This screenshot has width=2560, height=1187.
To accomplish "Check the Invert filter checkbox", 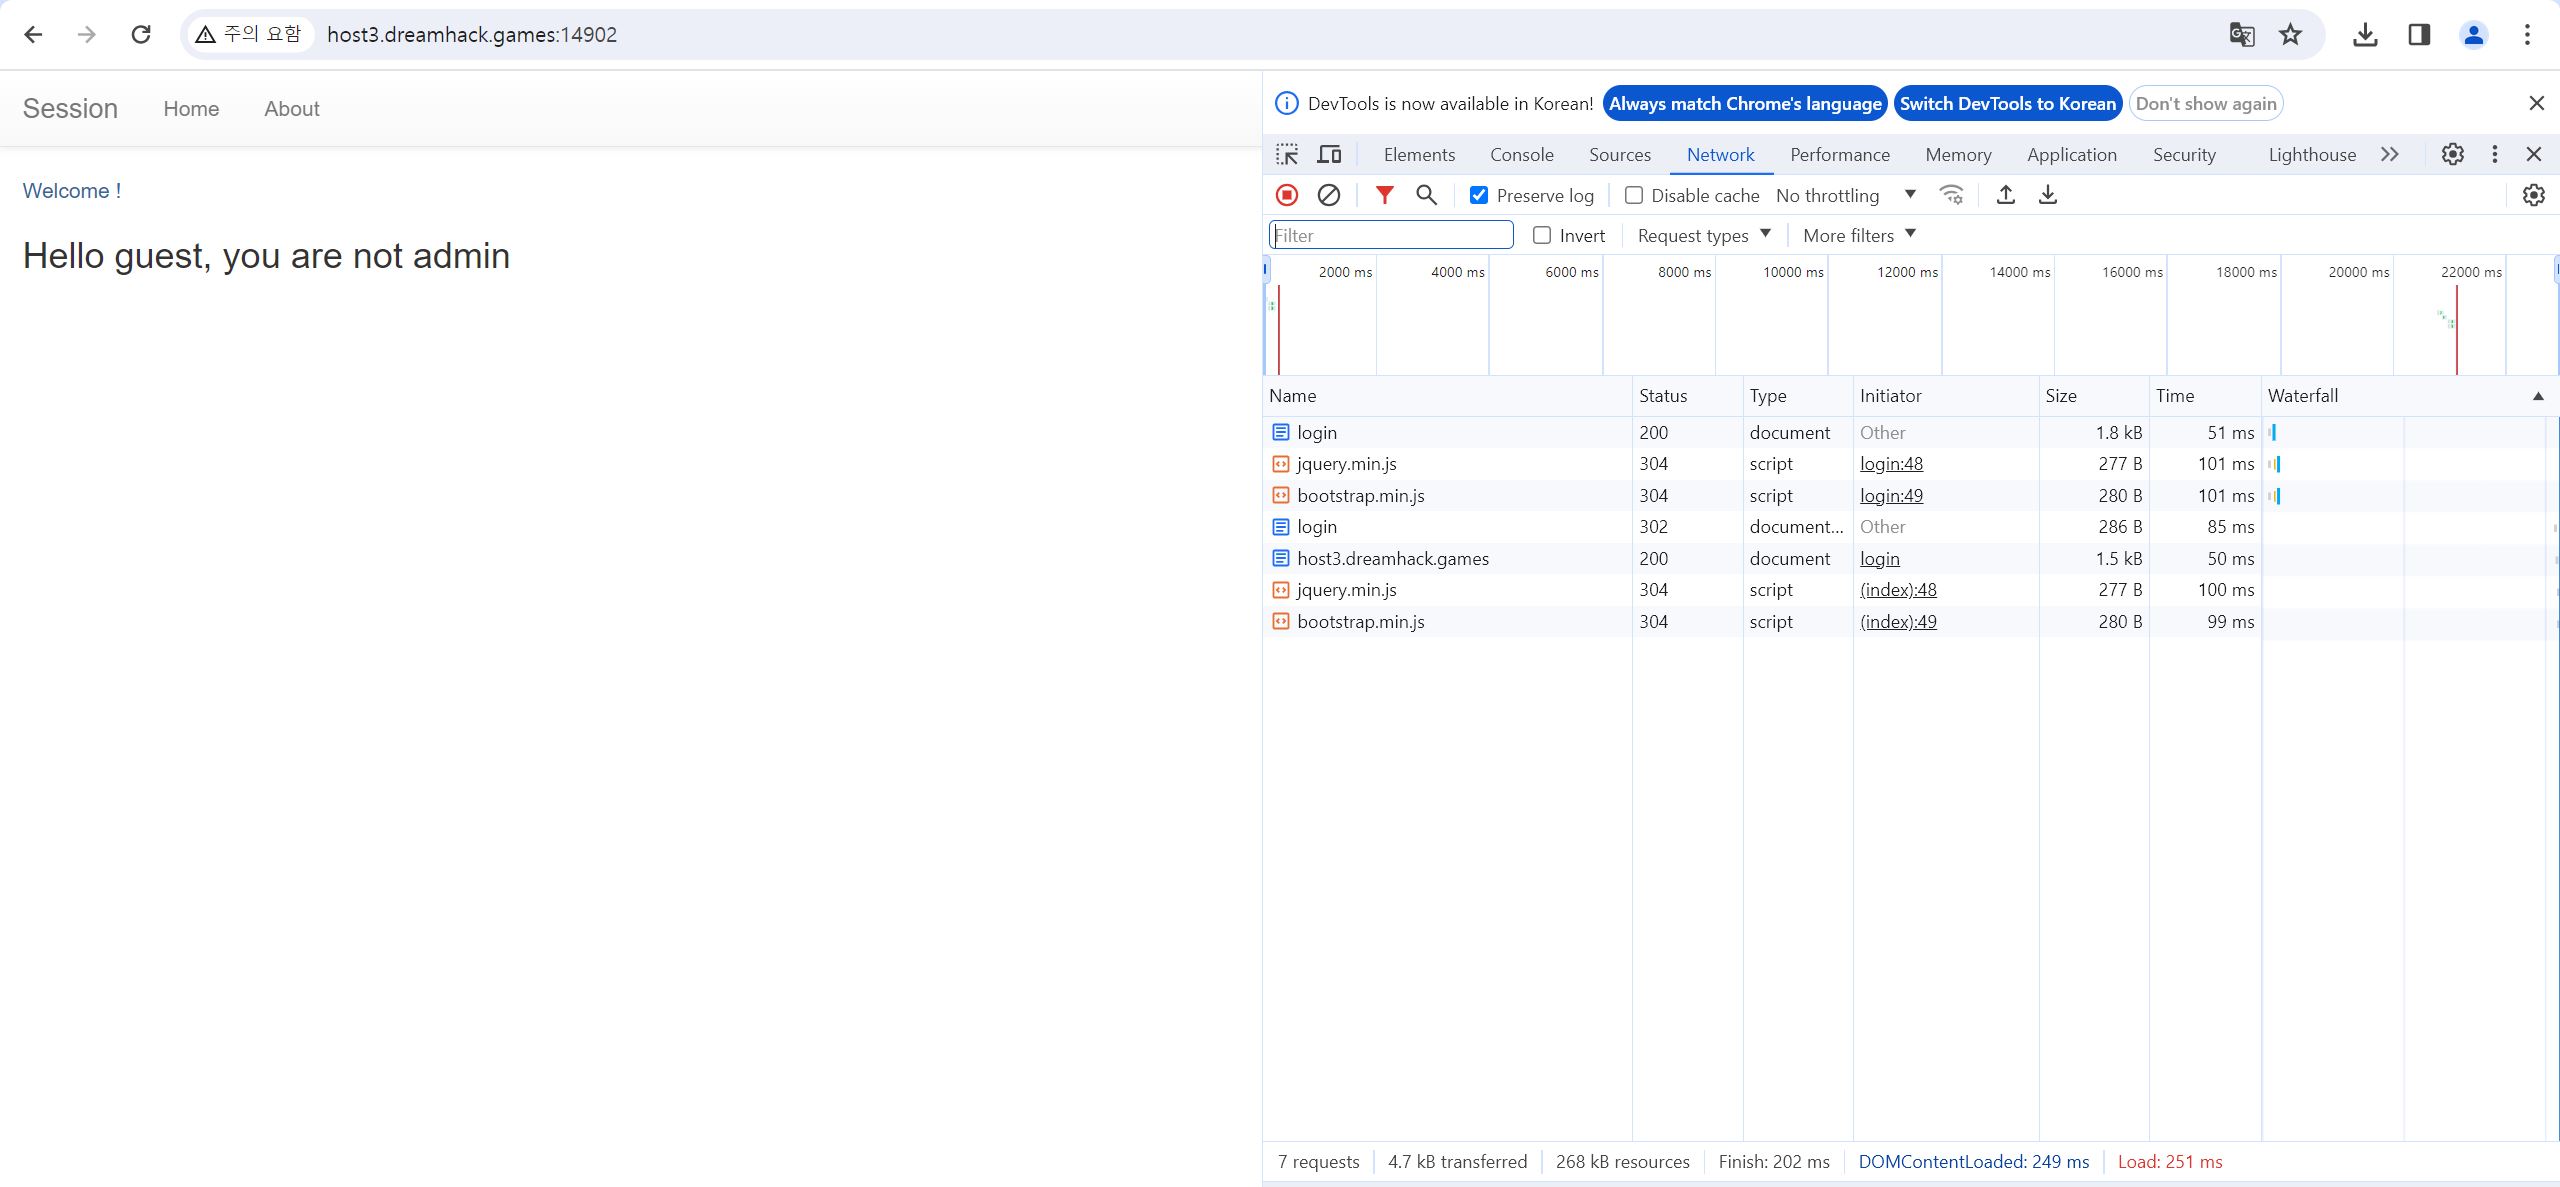I will [1542, 235].
